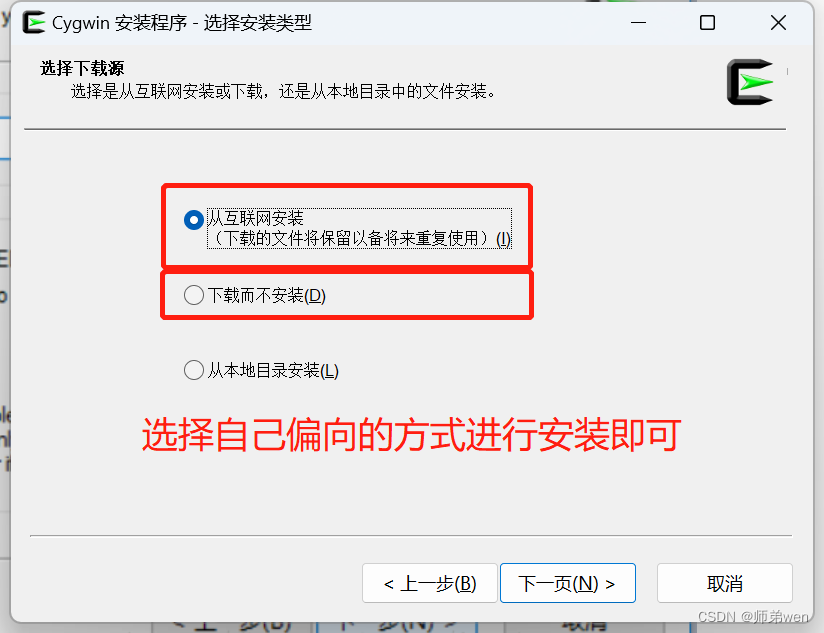This screenshot has width=824, height=633.
Task: Minimize the Cygwin installer window
Action: (638, 23)
